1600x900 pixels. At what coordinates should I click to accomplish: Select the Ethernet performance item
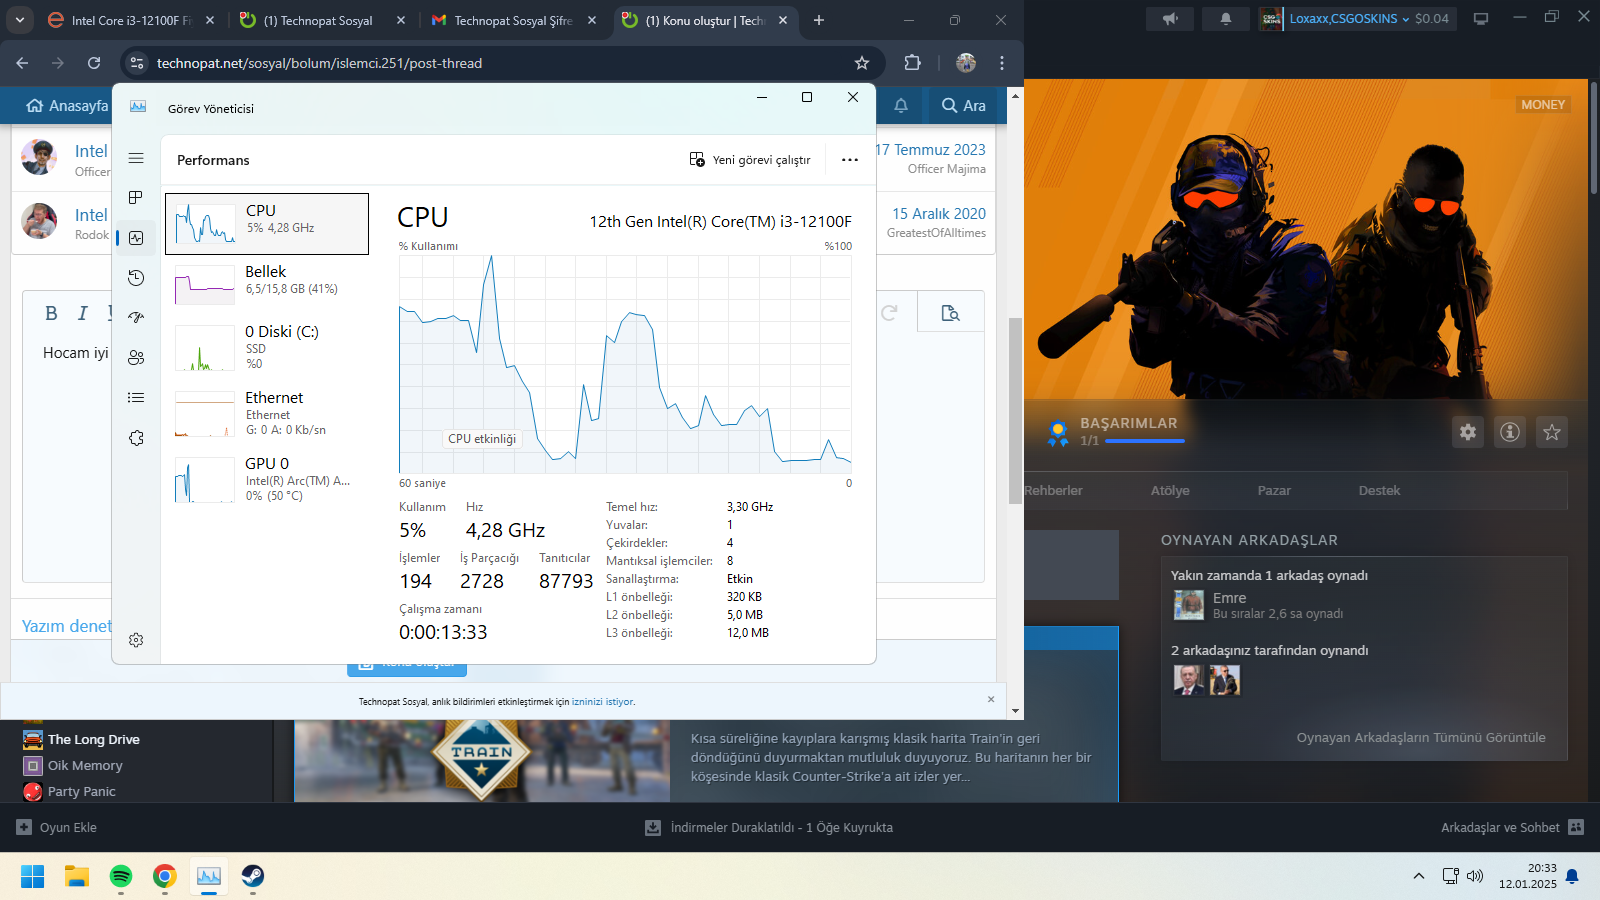pyautogui.click(x=267, y=413)
